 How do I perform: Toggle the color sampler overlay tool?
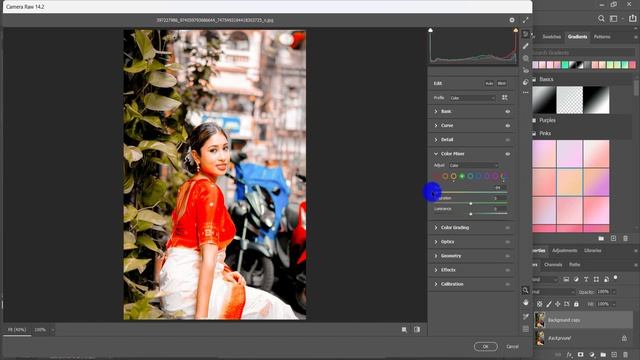point(525,316)
